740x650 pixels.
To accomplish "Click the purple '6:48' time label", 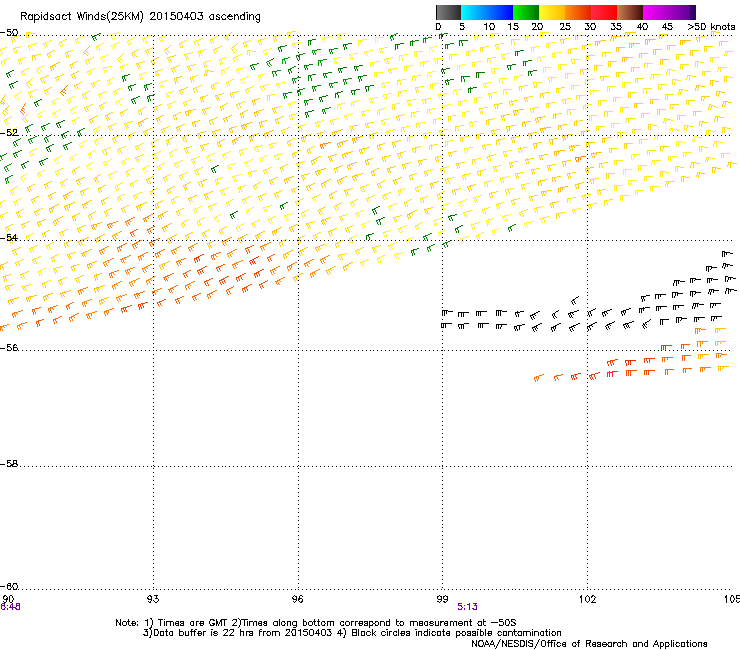I will (10, 607).
